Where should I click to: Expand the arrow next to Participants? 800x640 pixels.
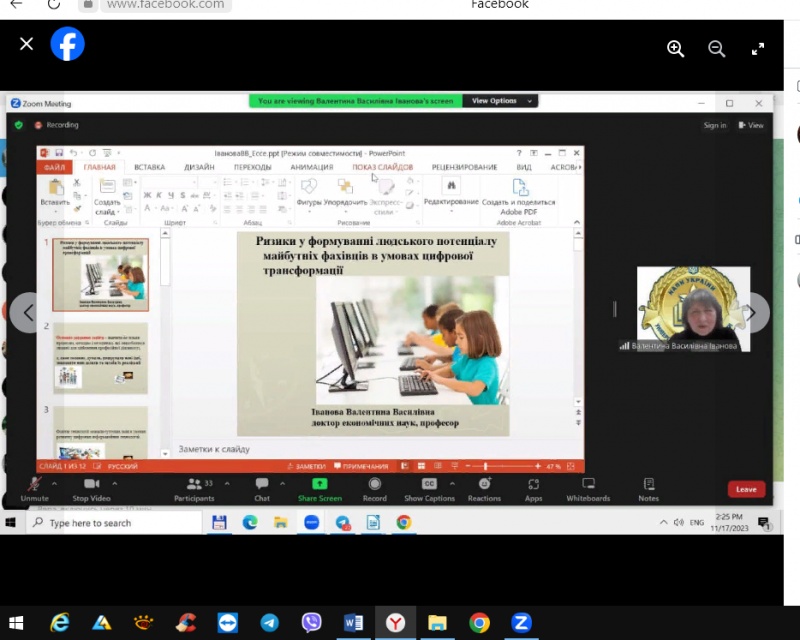227,483
